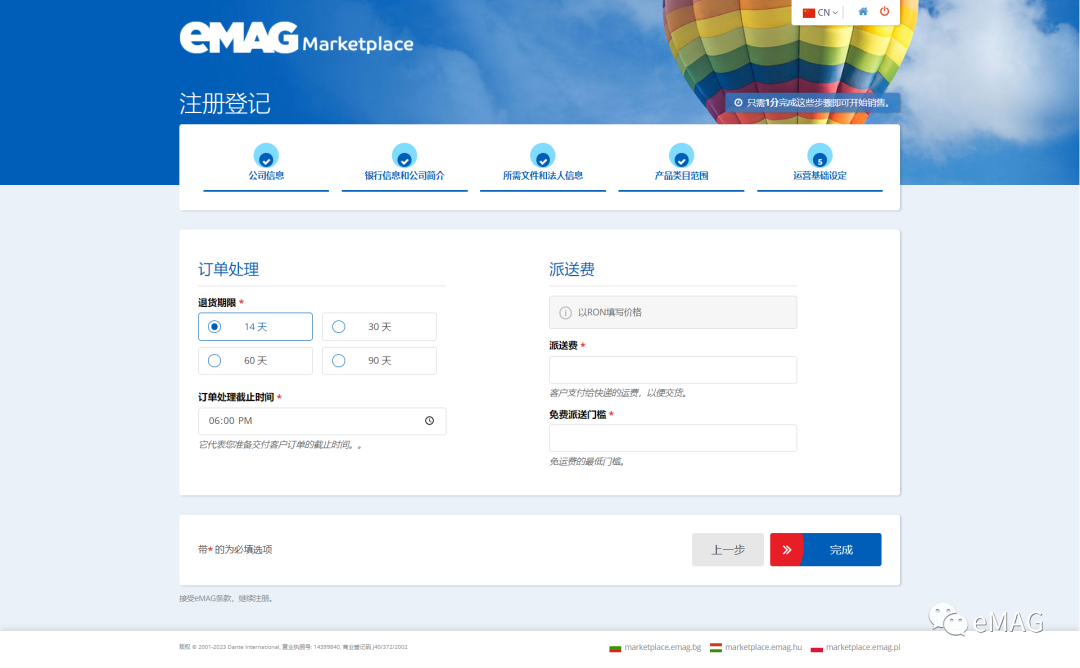
Task: Click inside the 派送费 input field
Action: (x=673, y=369)
